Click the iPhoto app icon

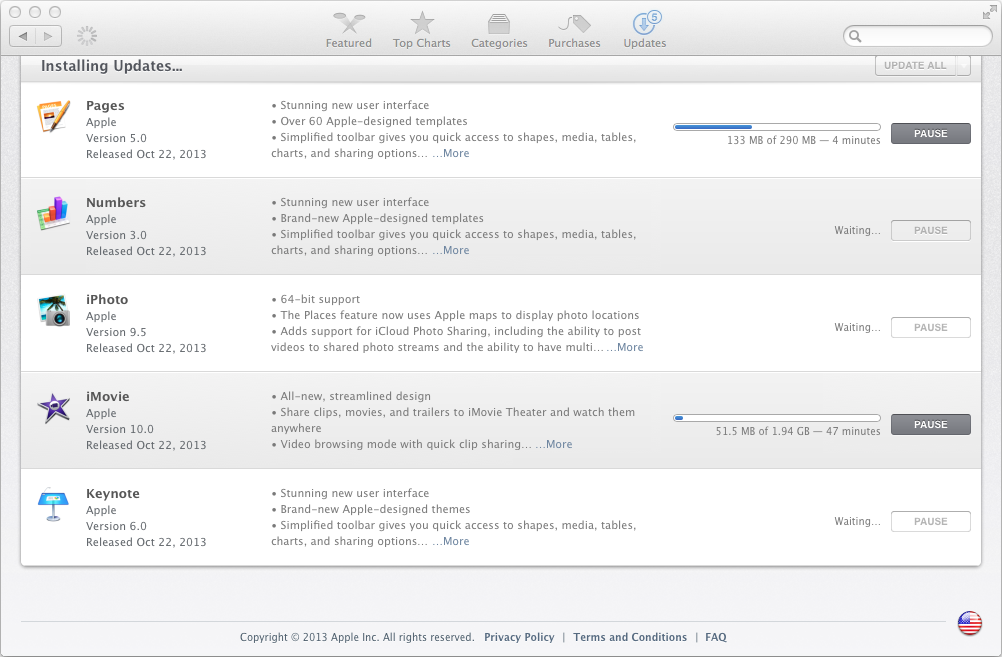[x=54, y=311]
